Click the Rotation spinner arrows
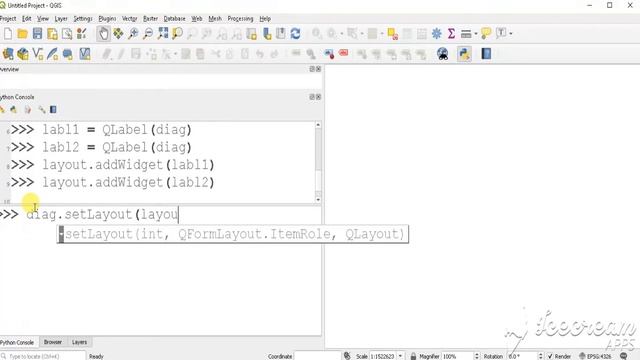Image resolution: width=640 pixels, height=360 pixels. (x=540, y=356)
